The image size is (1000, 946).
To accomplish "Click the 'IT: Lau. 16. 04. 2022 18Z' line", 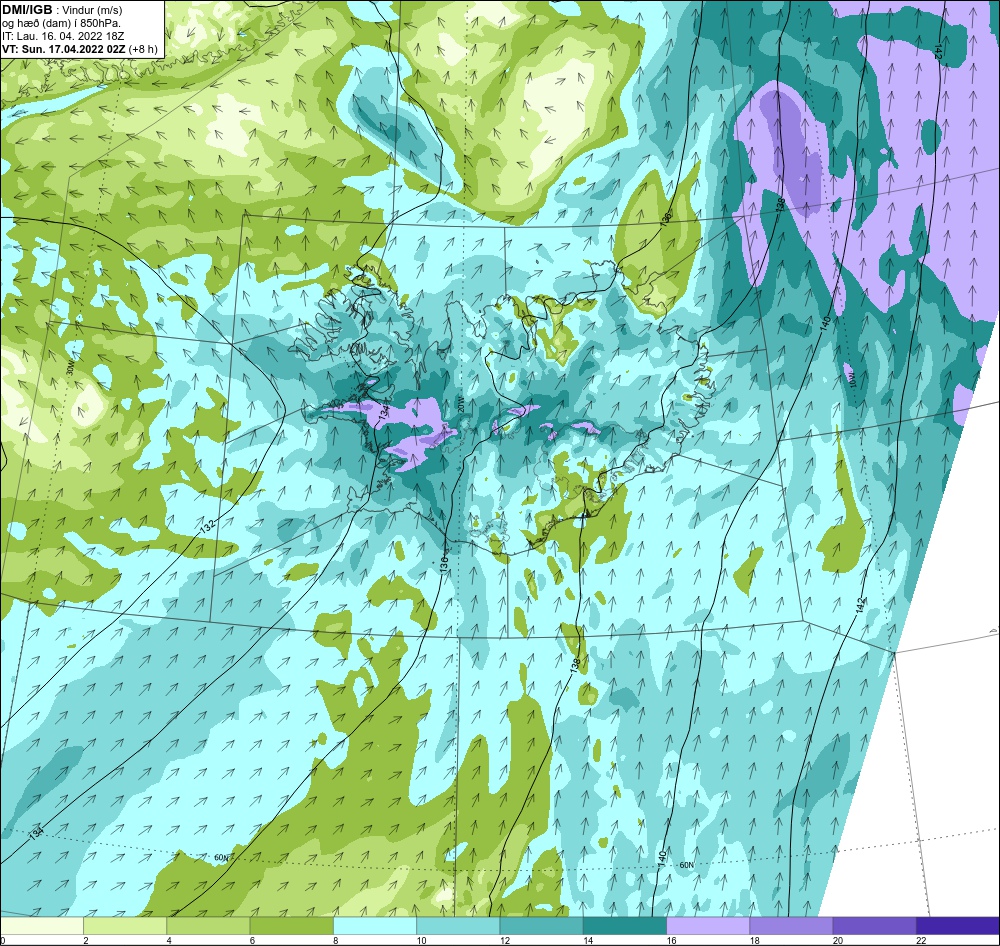I will point(62,36).
